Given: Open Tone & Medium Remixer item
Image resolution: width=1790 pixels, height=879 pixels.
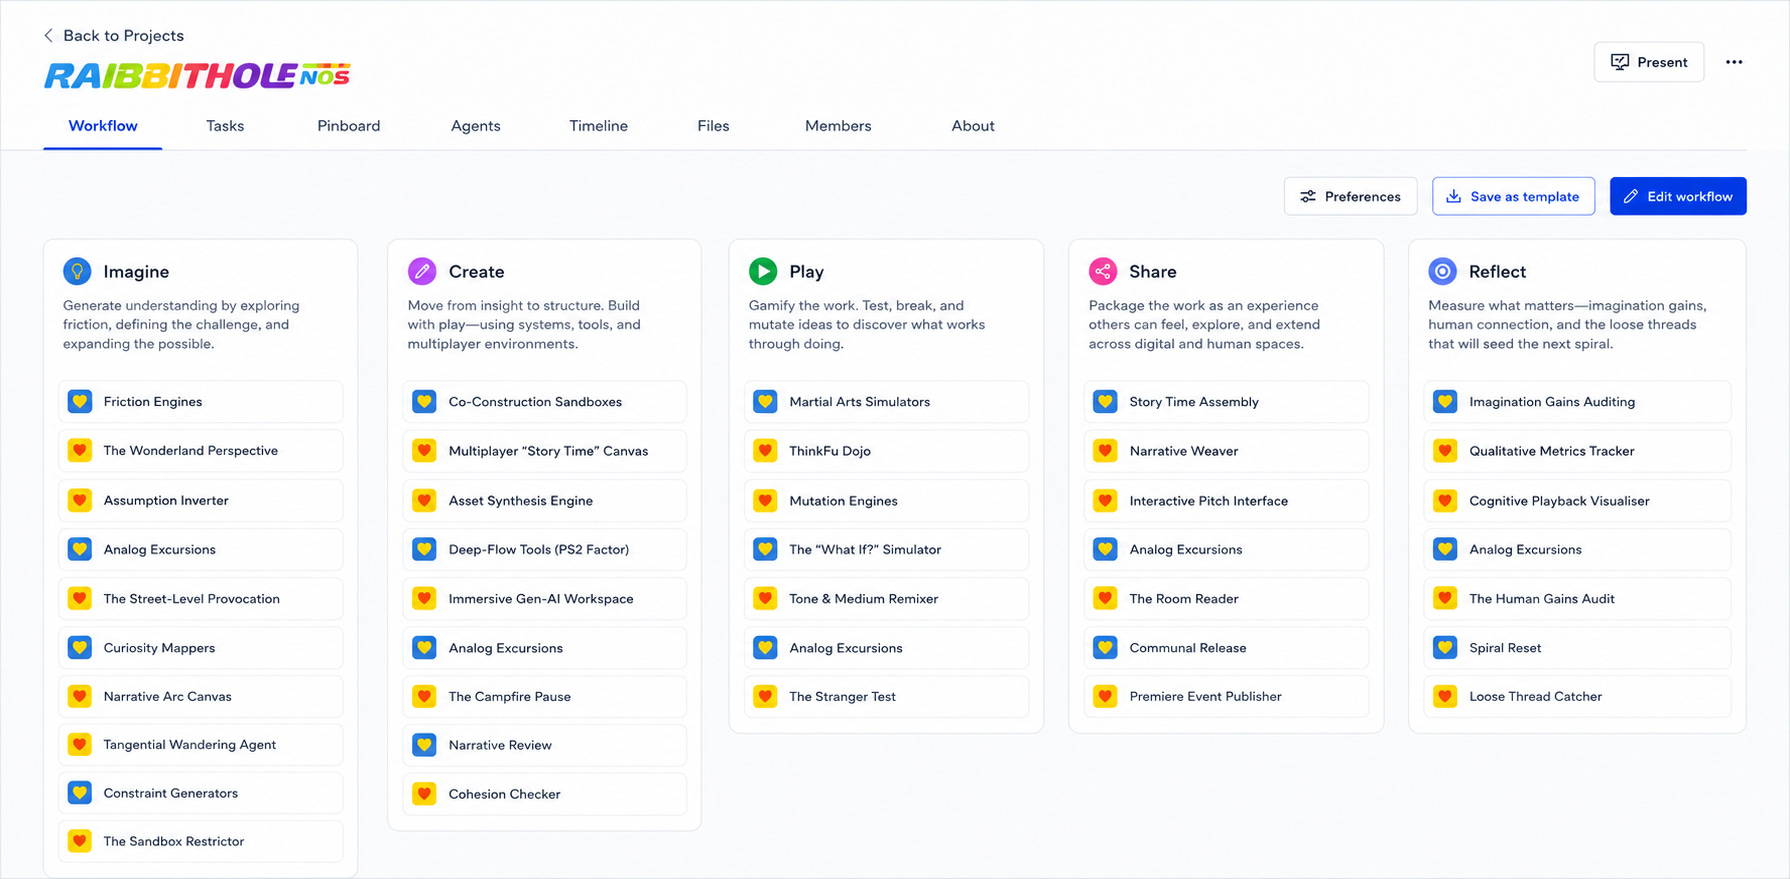Looking at the screenshot, I should coord(886,599).
